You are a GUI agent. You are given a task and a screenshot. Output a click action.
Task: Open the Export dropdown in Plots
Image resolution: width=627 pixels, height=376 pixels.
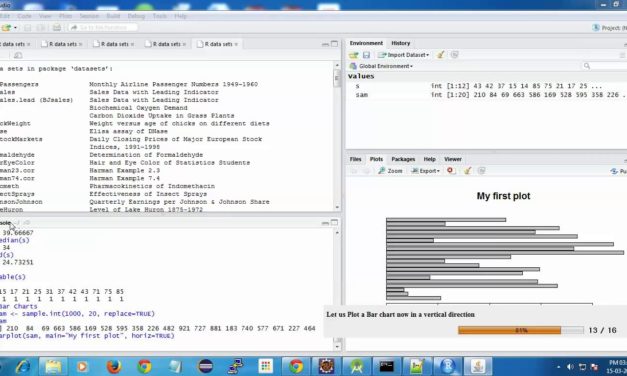[x=425, y=171]
